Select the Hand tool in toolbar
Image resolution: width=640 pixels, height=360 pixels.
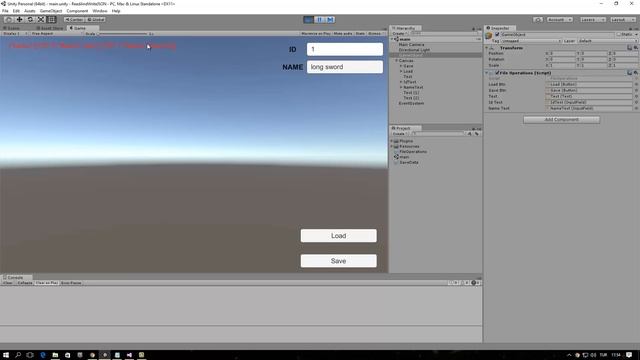[8, 20]
